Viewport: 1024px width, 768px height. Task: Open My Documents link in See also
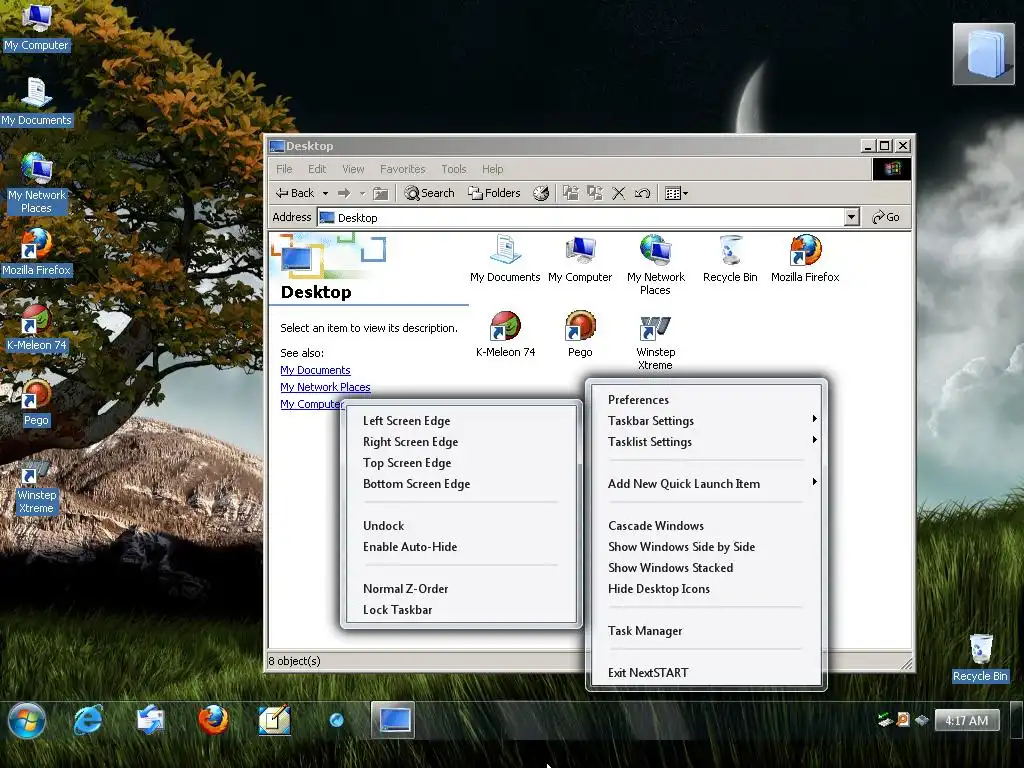[315, 370]
